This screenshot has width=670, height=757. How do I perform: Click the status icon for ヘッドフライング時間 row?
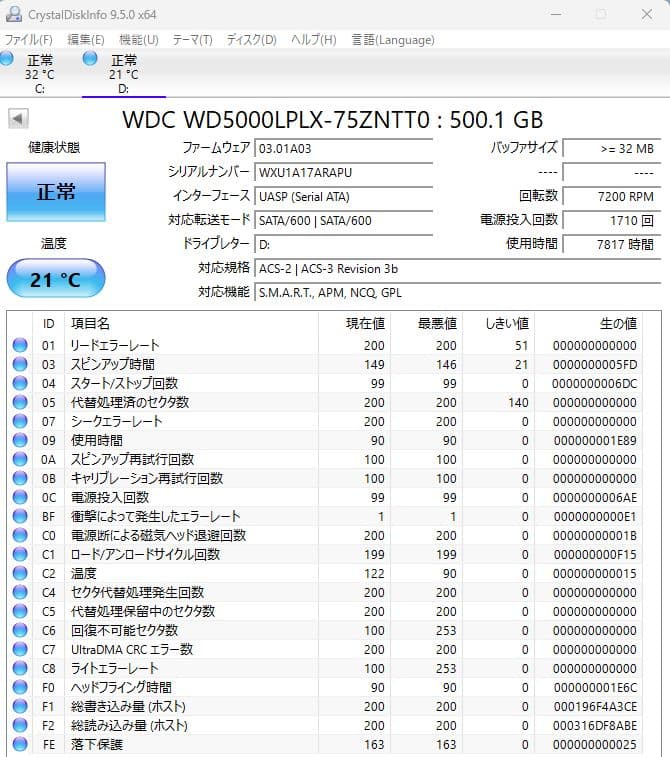pyautogui.click(x=20, y=687)
